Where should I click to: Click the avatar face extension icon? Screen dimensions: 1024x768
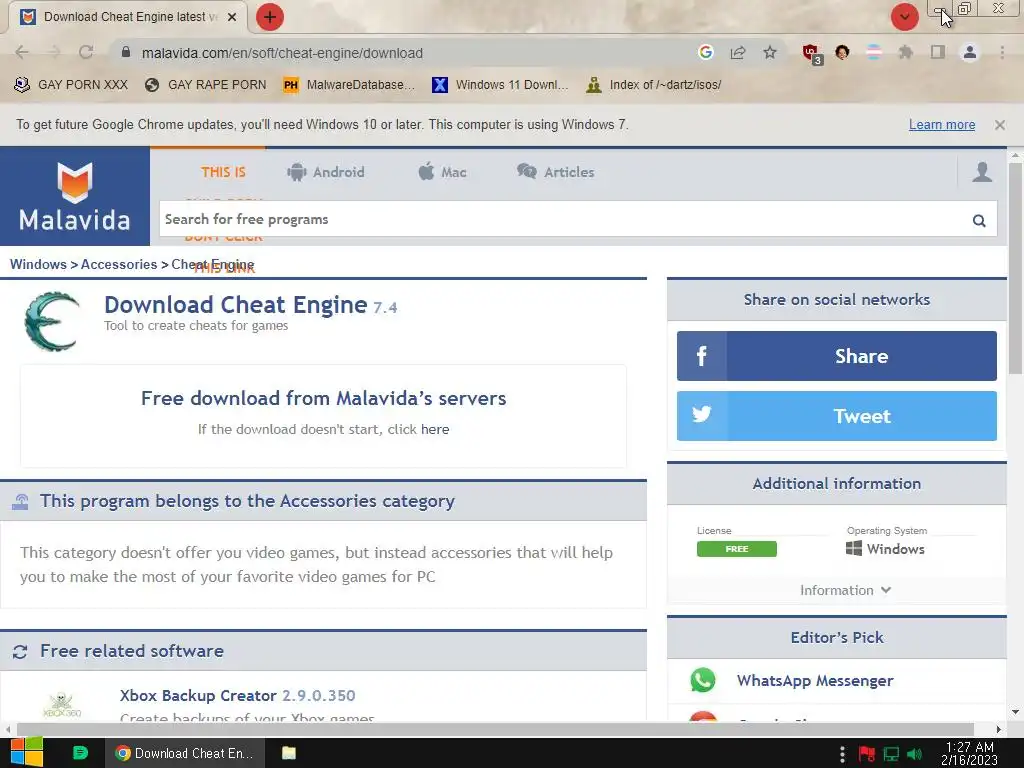point(842,52)
